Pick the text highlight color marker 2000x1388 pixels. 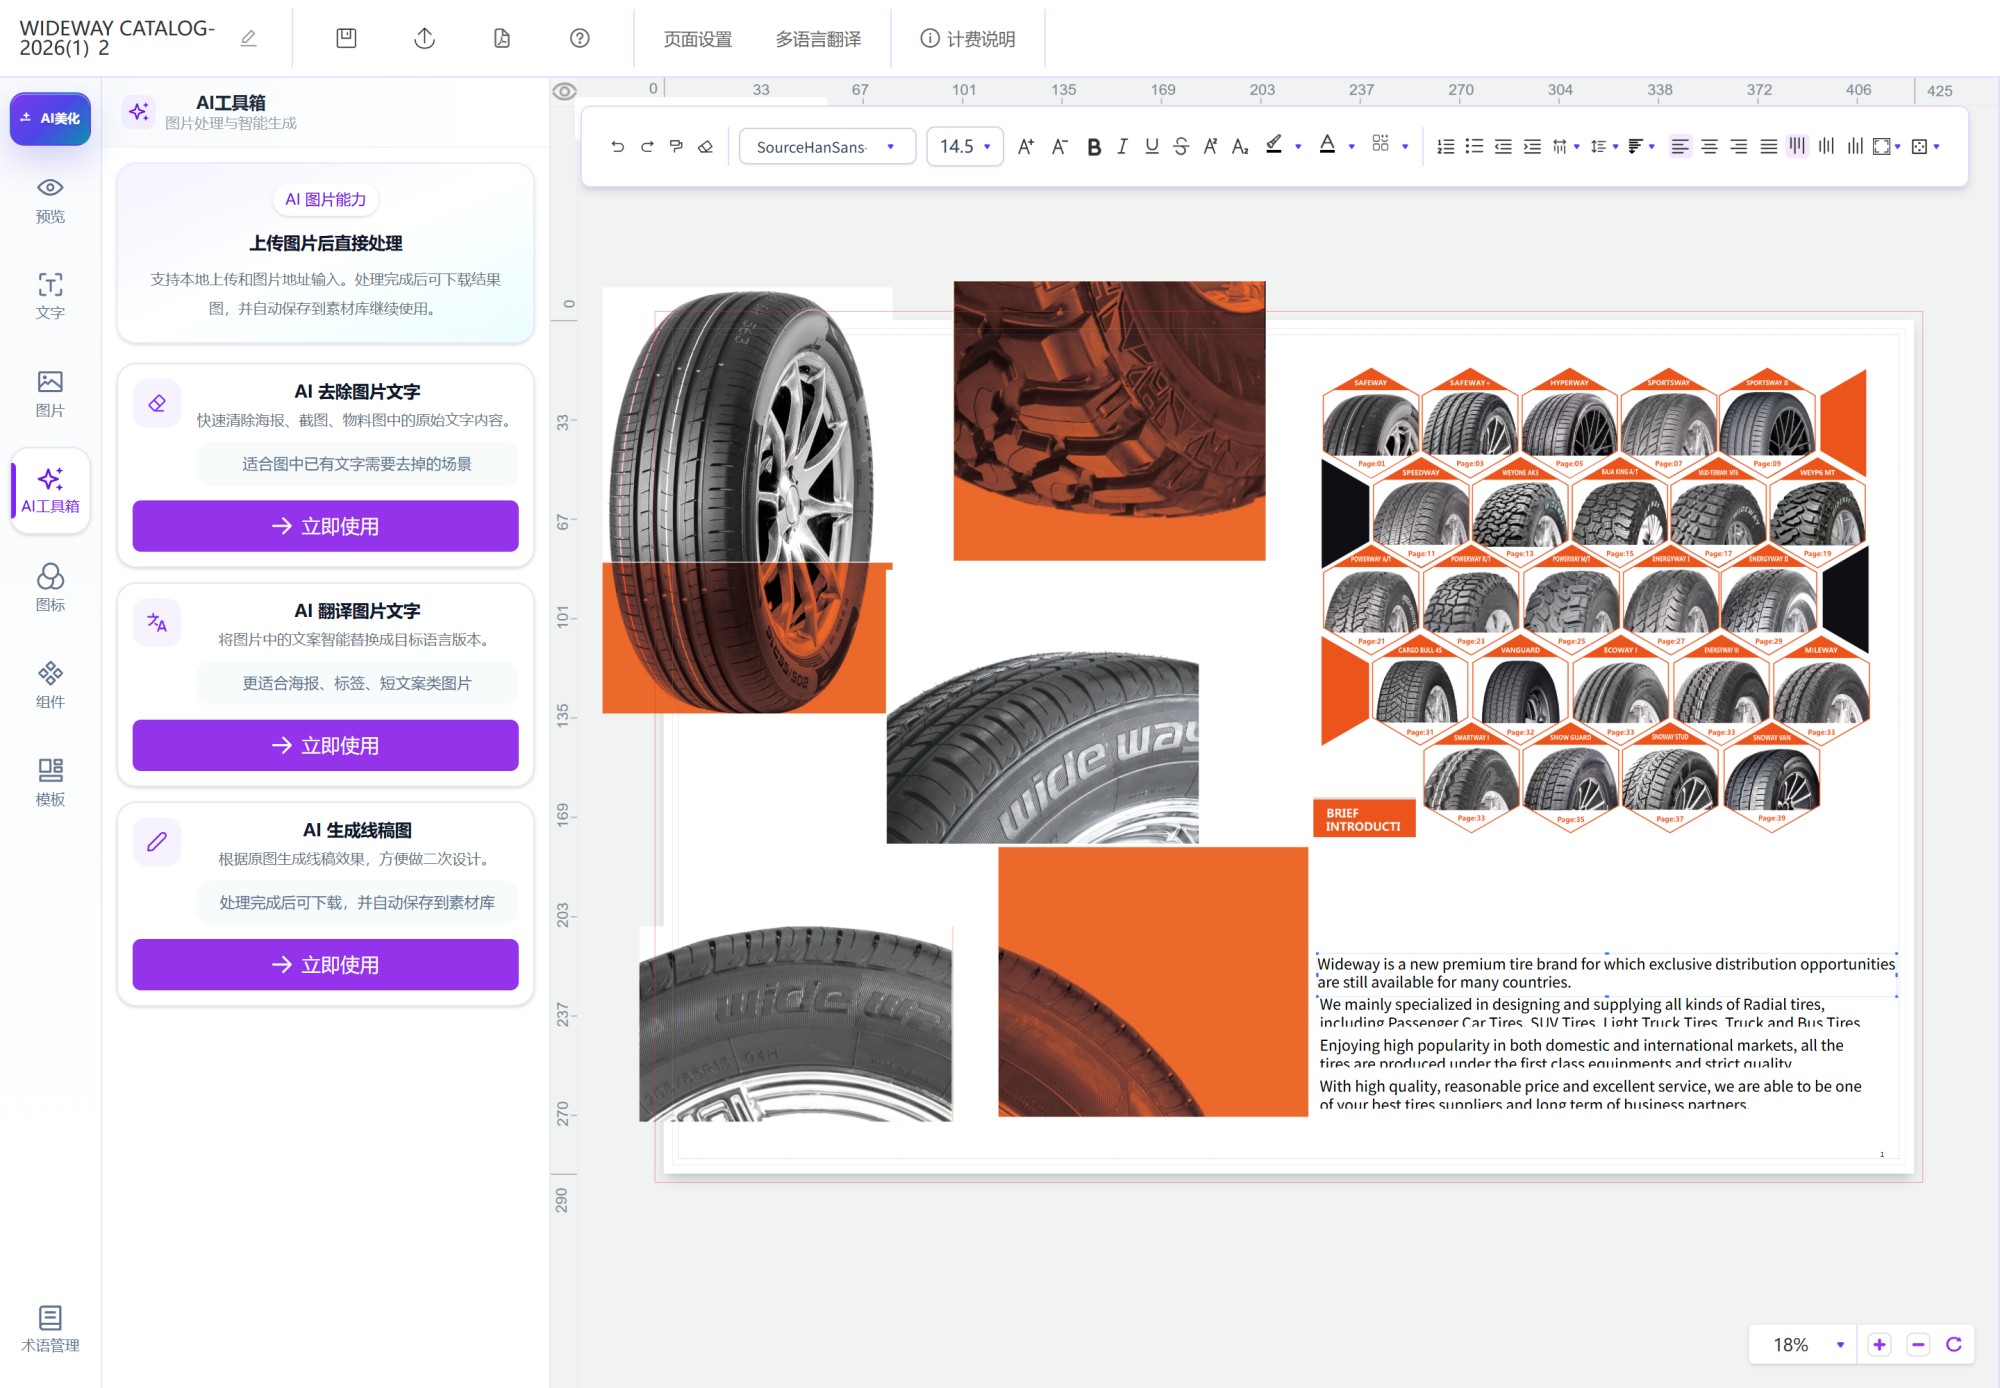click(1274, 145)
